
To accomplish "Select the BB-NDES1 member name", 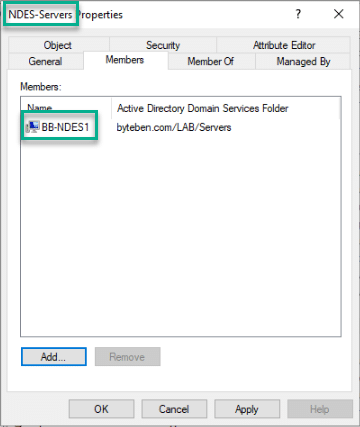I will point(65,127).
